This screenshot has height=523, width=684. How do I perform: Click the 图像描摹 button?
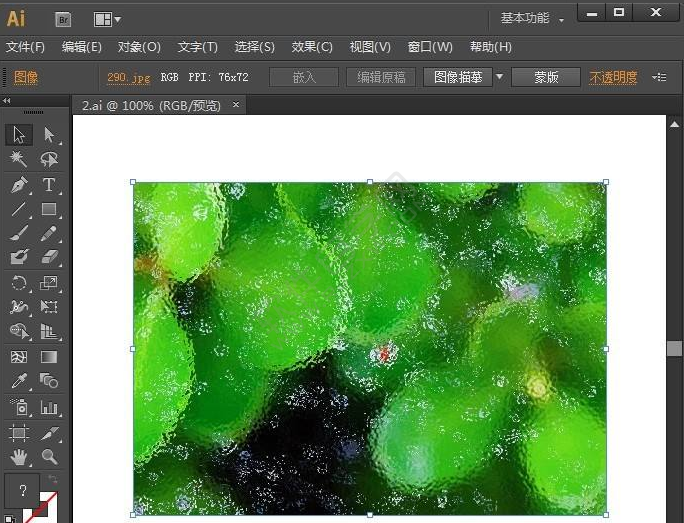(x=458, y=77)
